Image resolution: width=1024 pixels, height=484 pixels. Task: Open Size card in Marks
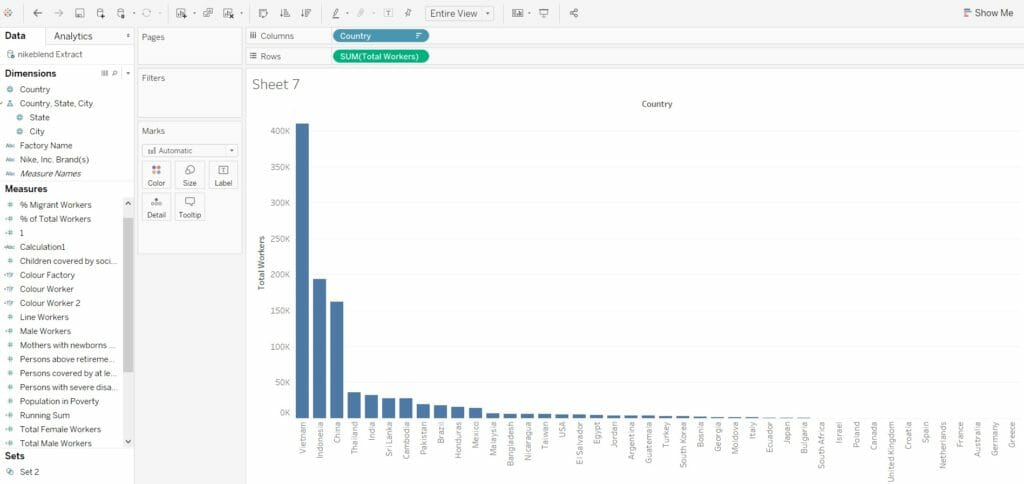pyautogui.click(x=189, y=175)
